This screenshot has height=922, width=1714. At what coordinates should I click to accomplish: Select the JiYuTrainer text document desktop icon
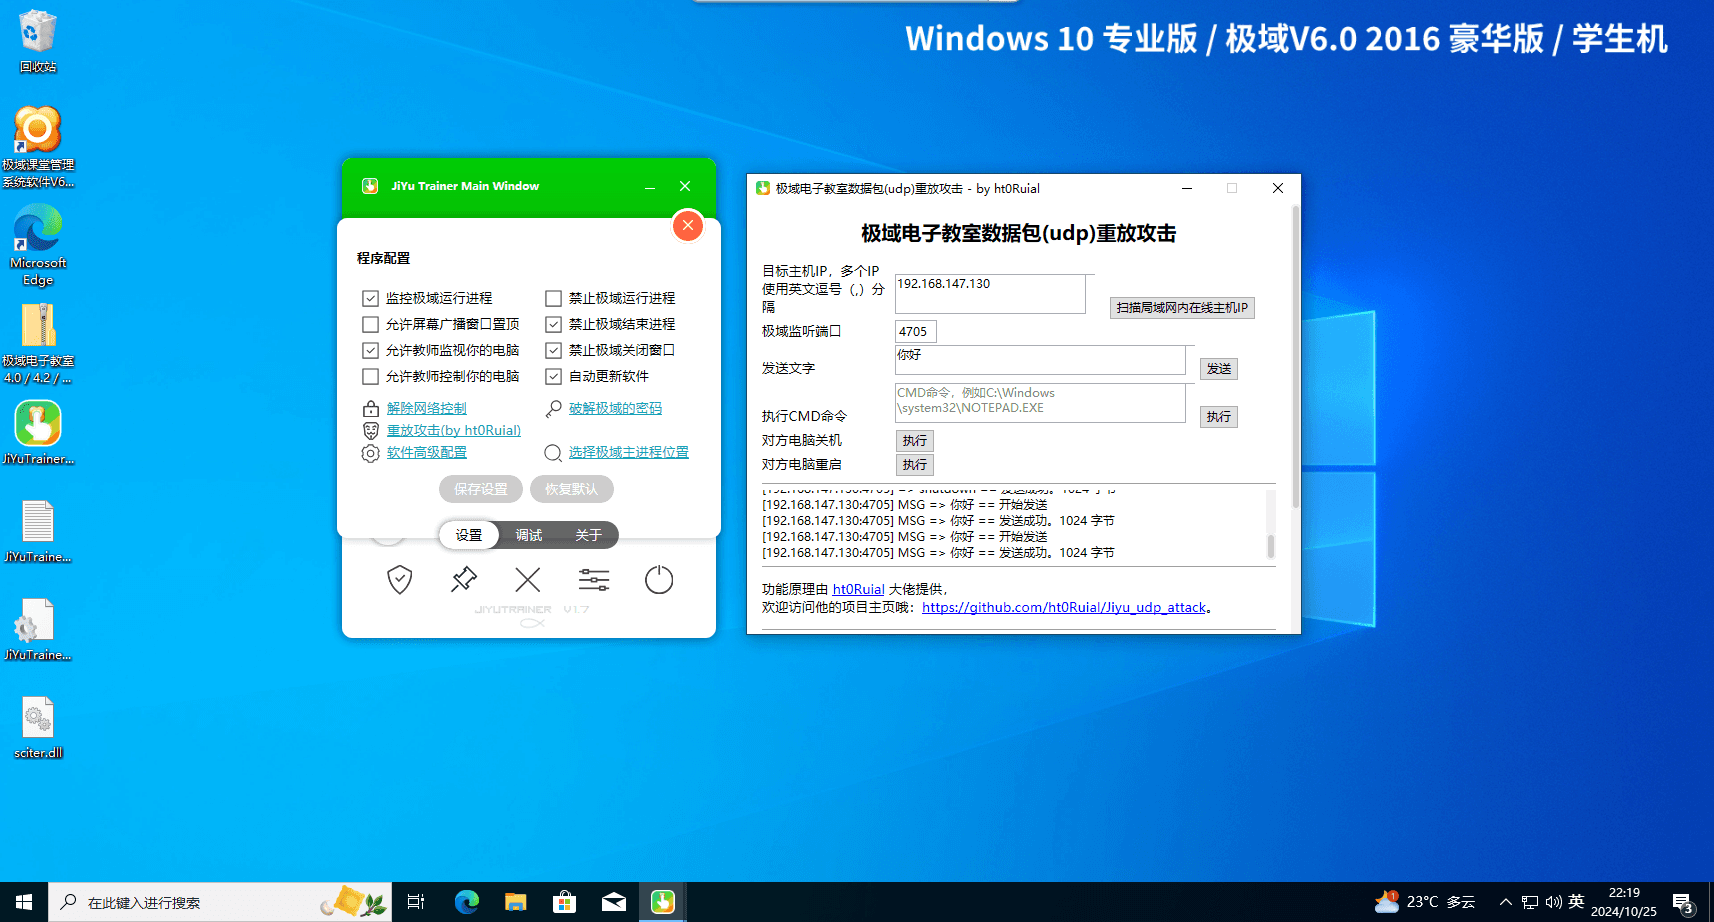point(38,531)
